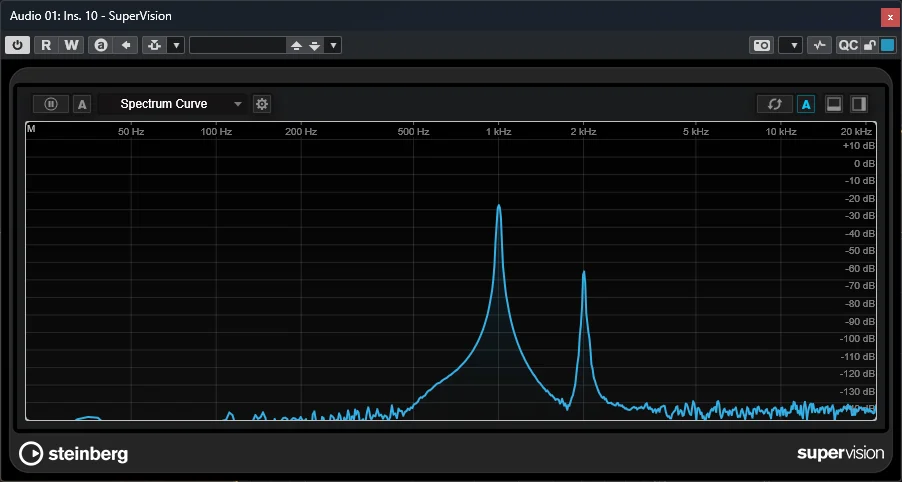The height and width of the screenshot is (482, 902).
Task: Toggle the left A button beside pause
Action: click(82, 104)
